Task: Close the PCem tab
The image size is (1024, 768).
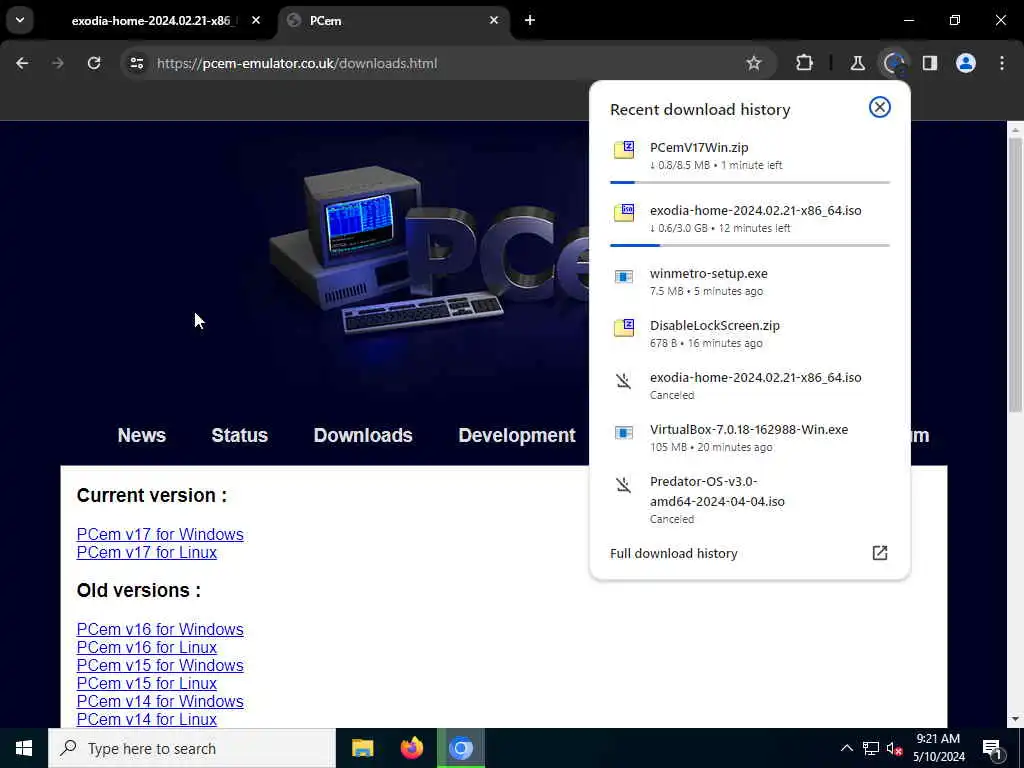Action: tap(494, 20)
